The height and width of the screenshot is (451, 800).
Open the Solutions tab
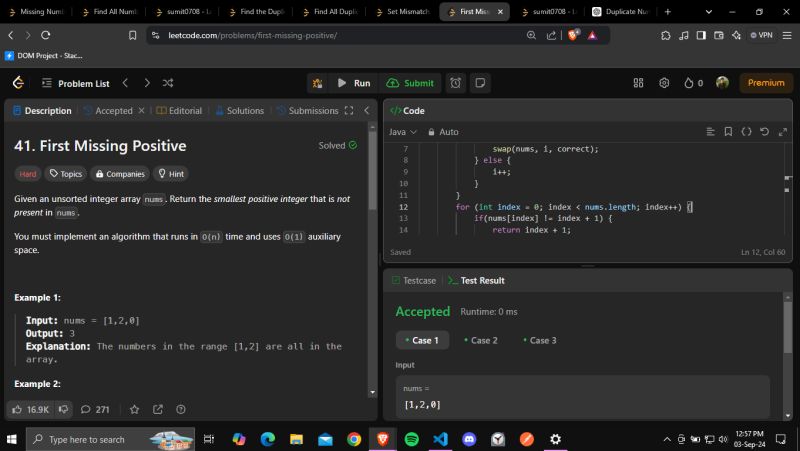click(x=240, y=111)
